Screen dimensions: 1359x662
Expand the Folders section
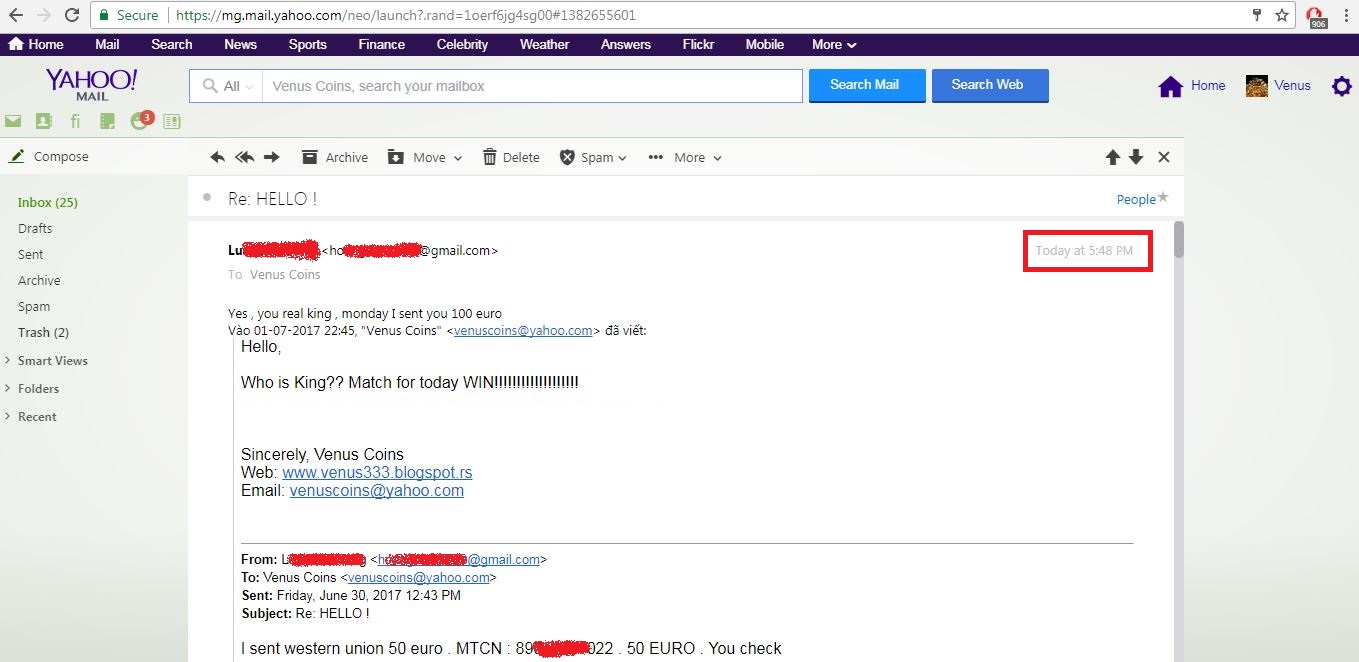pos(32,388)
